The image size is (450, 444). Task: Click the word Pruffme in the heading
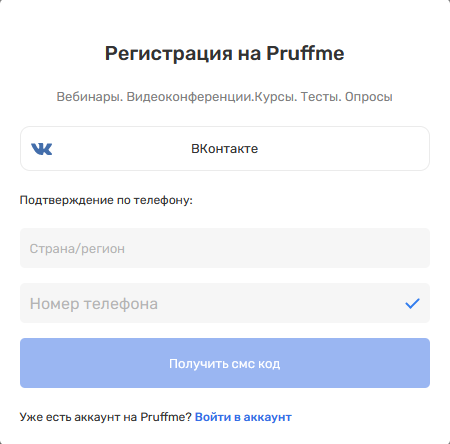pyautogui.click(x=305, y=53)
